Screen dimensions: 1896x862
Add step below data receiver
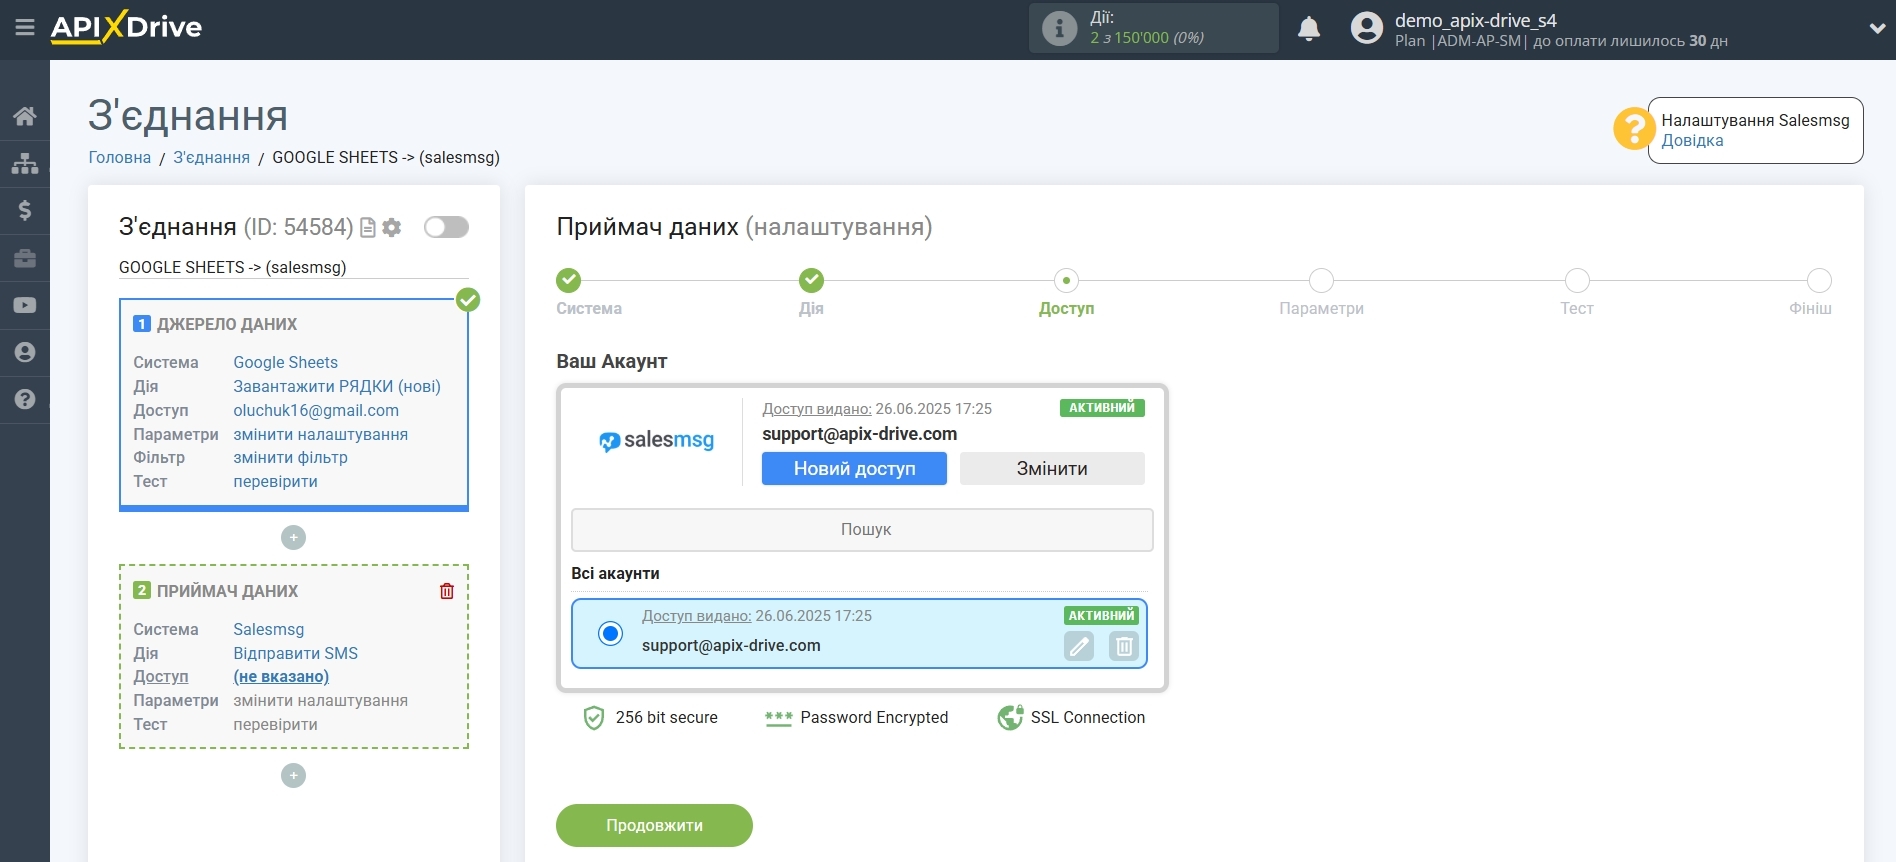(293, 776)
